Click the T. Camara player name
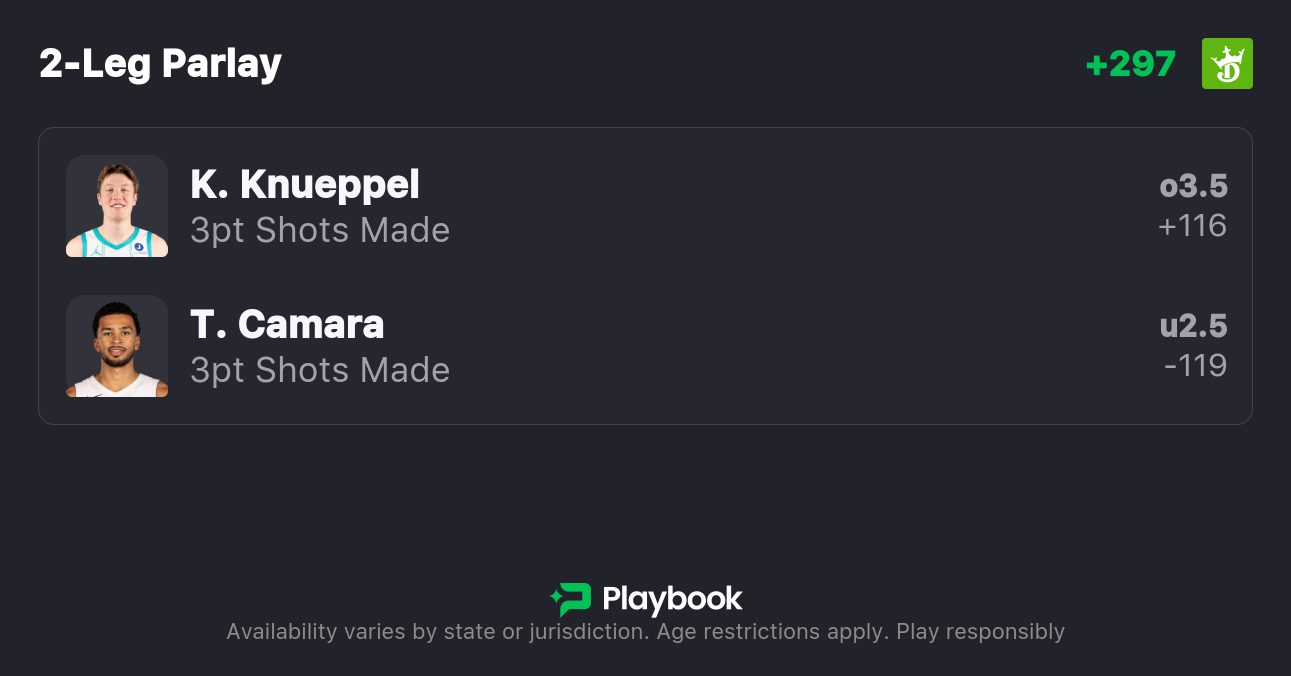This screenshot has height=676, width=1291. click(x=287, y=325)
